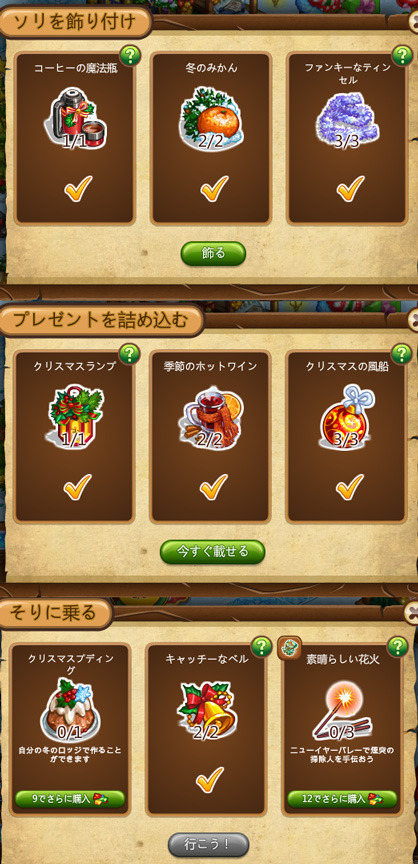418x864 pixels.
Task: Click the Christmas pudding icon
Action: tap(70, 710)
